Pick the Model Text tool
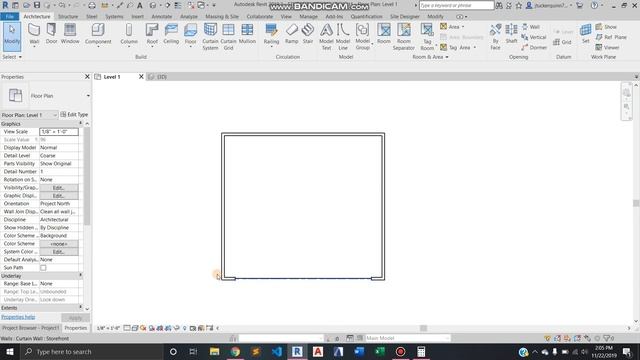This screenshot has height=360, width=640. (326, 36)
